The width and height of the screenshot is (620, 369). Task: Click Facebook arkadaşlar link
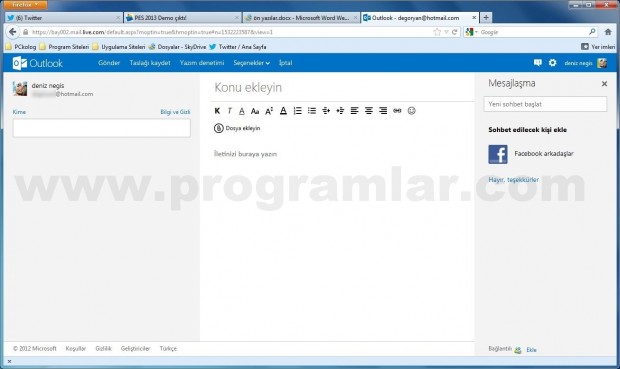544,153
